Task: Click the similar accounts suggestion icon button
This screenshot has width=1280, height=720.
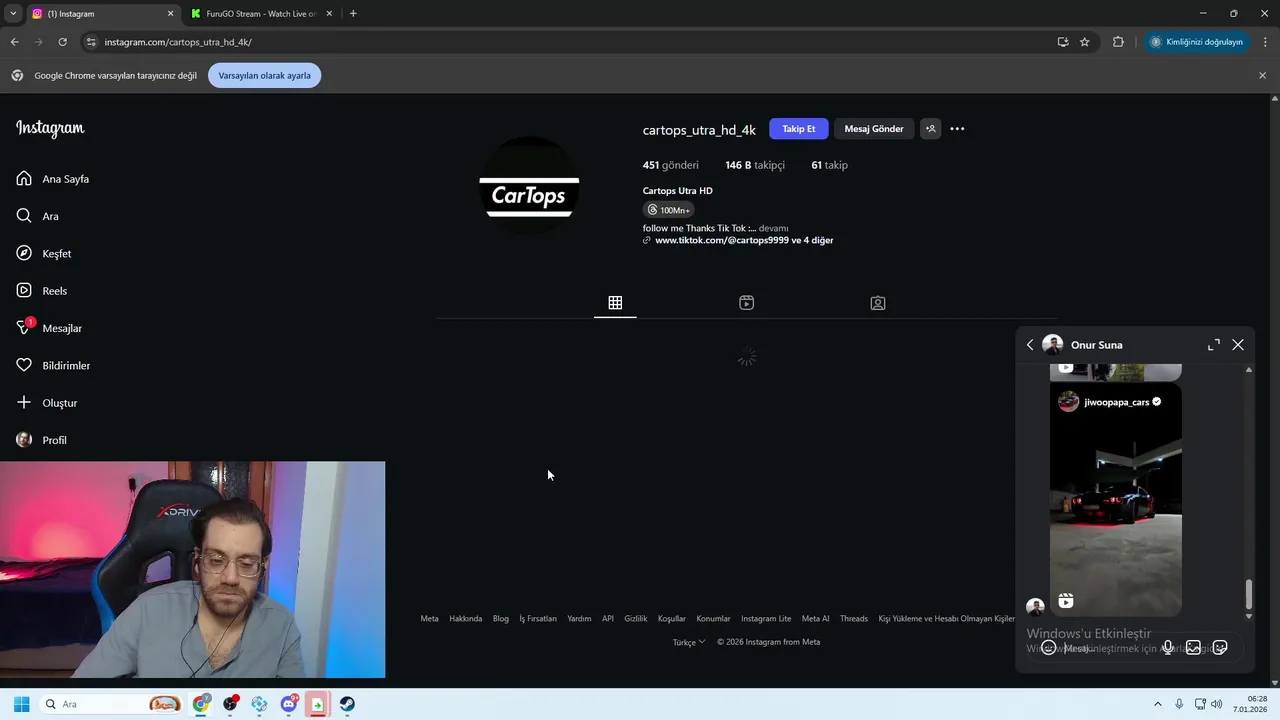Action: pyautogui.click(x=930, y=128)
